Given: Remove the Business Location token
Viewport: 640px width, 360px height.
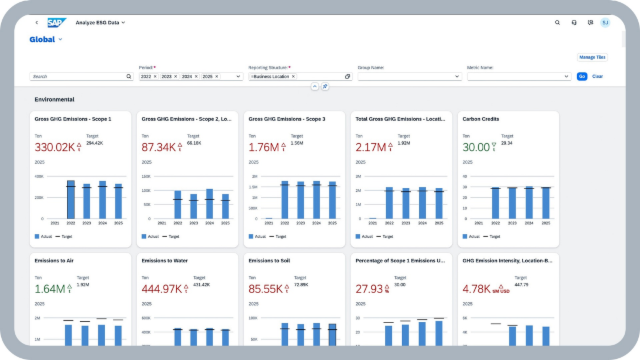Looking at the screenshot, I should [293, 76].
